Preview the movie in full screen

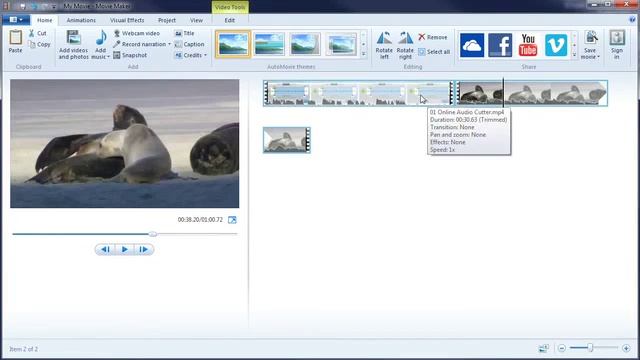(x=232, y=220)
